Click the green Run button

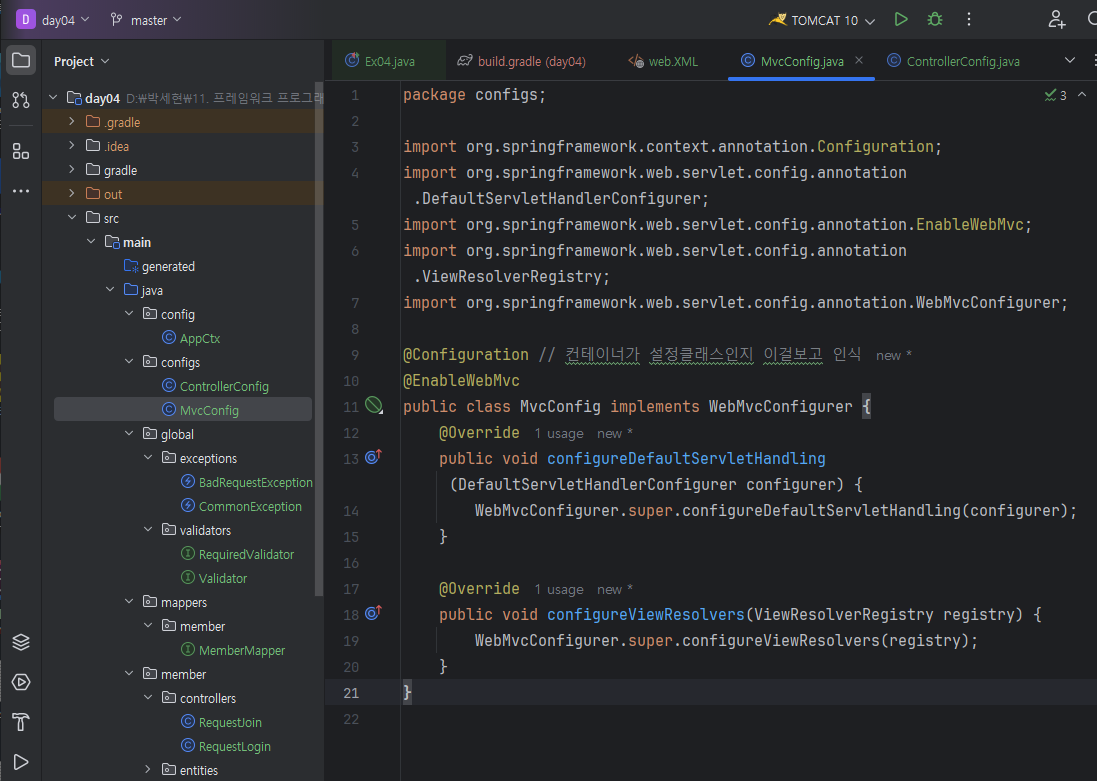(901, 19)
